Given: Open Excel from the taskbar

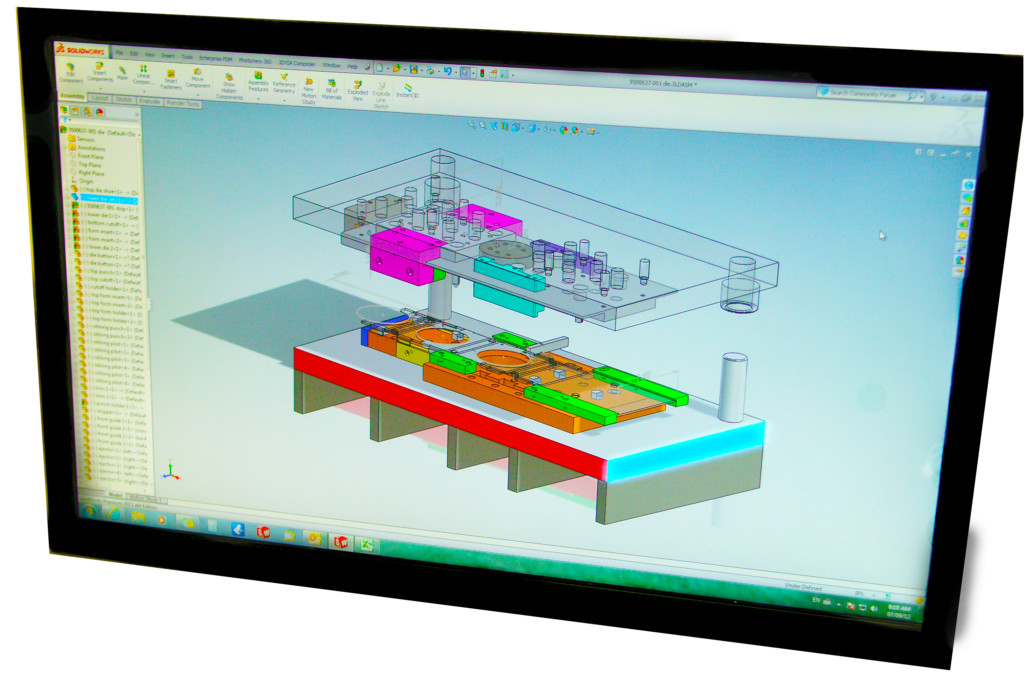Looking at the screenshot, I should (366, 544).
